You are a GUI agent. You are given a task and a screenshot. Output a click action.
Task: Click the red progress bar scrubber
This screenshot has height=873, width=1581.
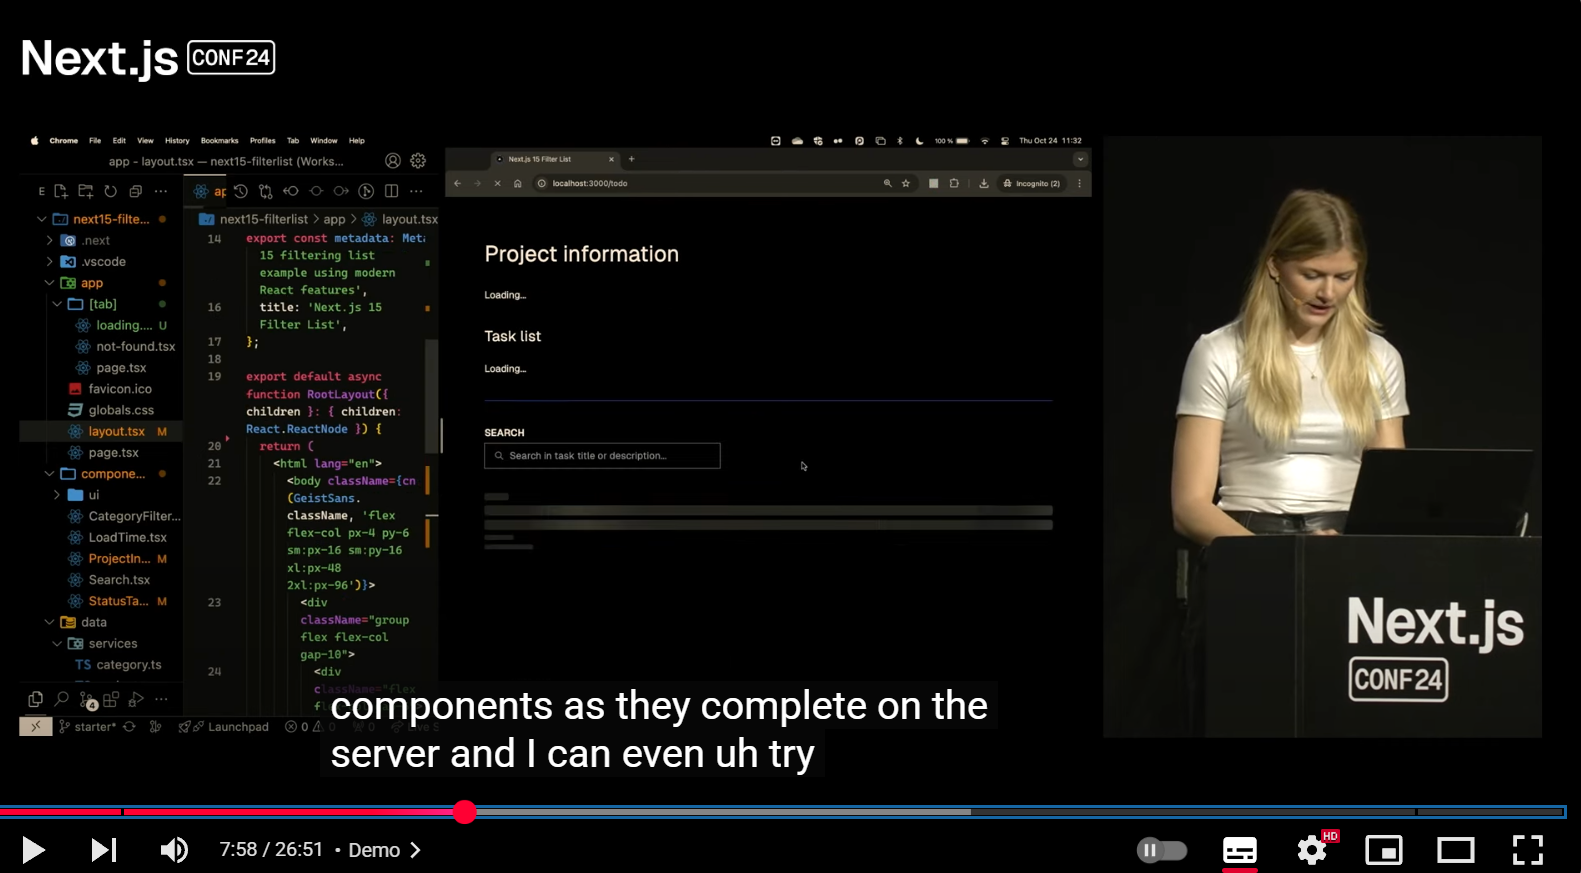(464, 812)
